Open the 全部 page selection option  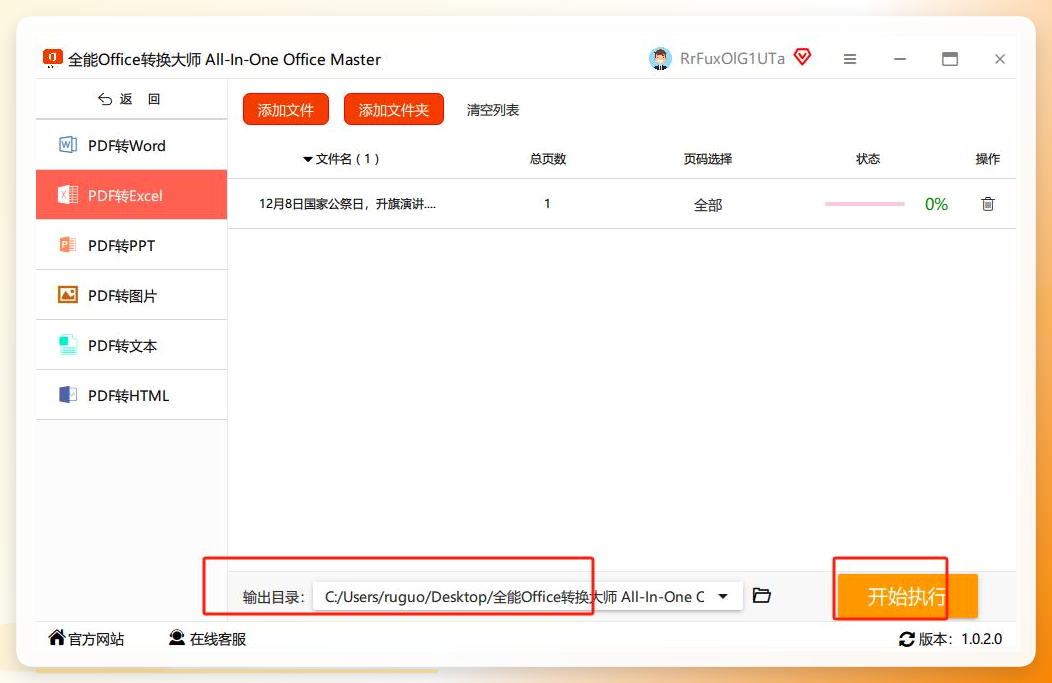708,205
